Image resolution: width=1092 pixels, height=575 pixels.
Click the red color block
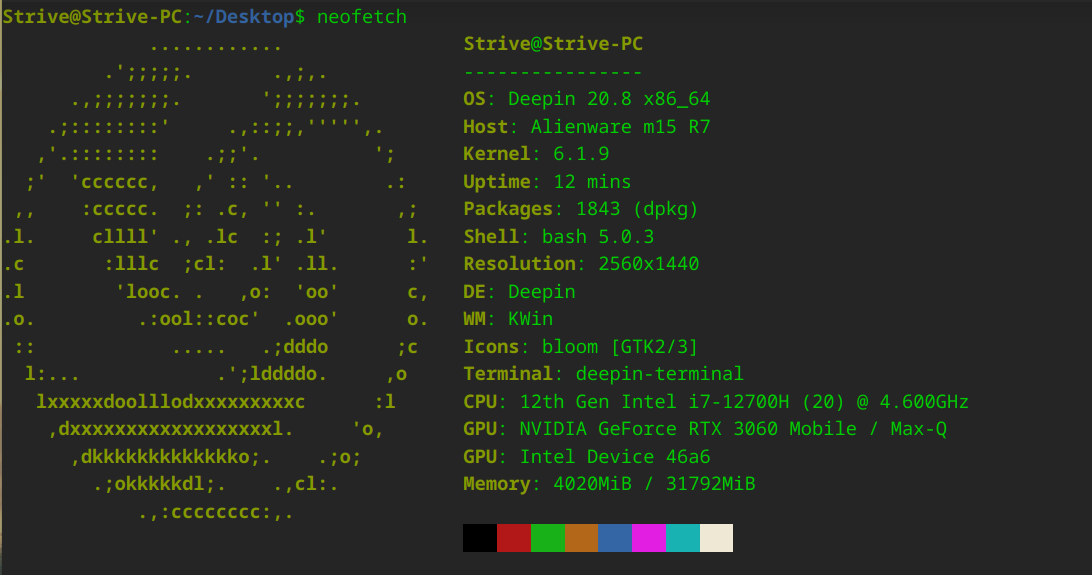514,538
